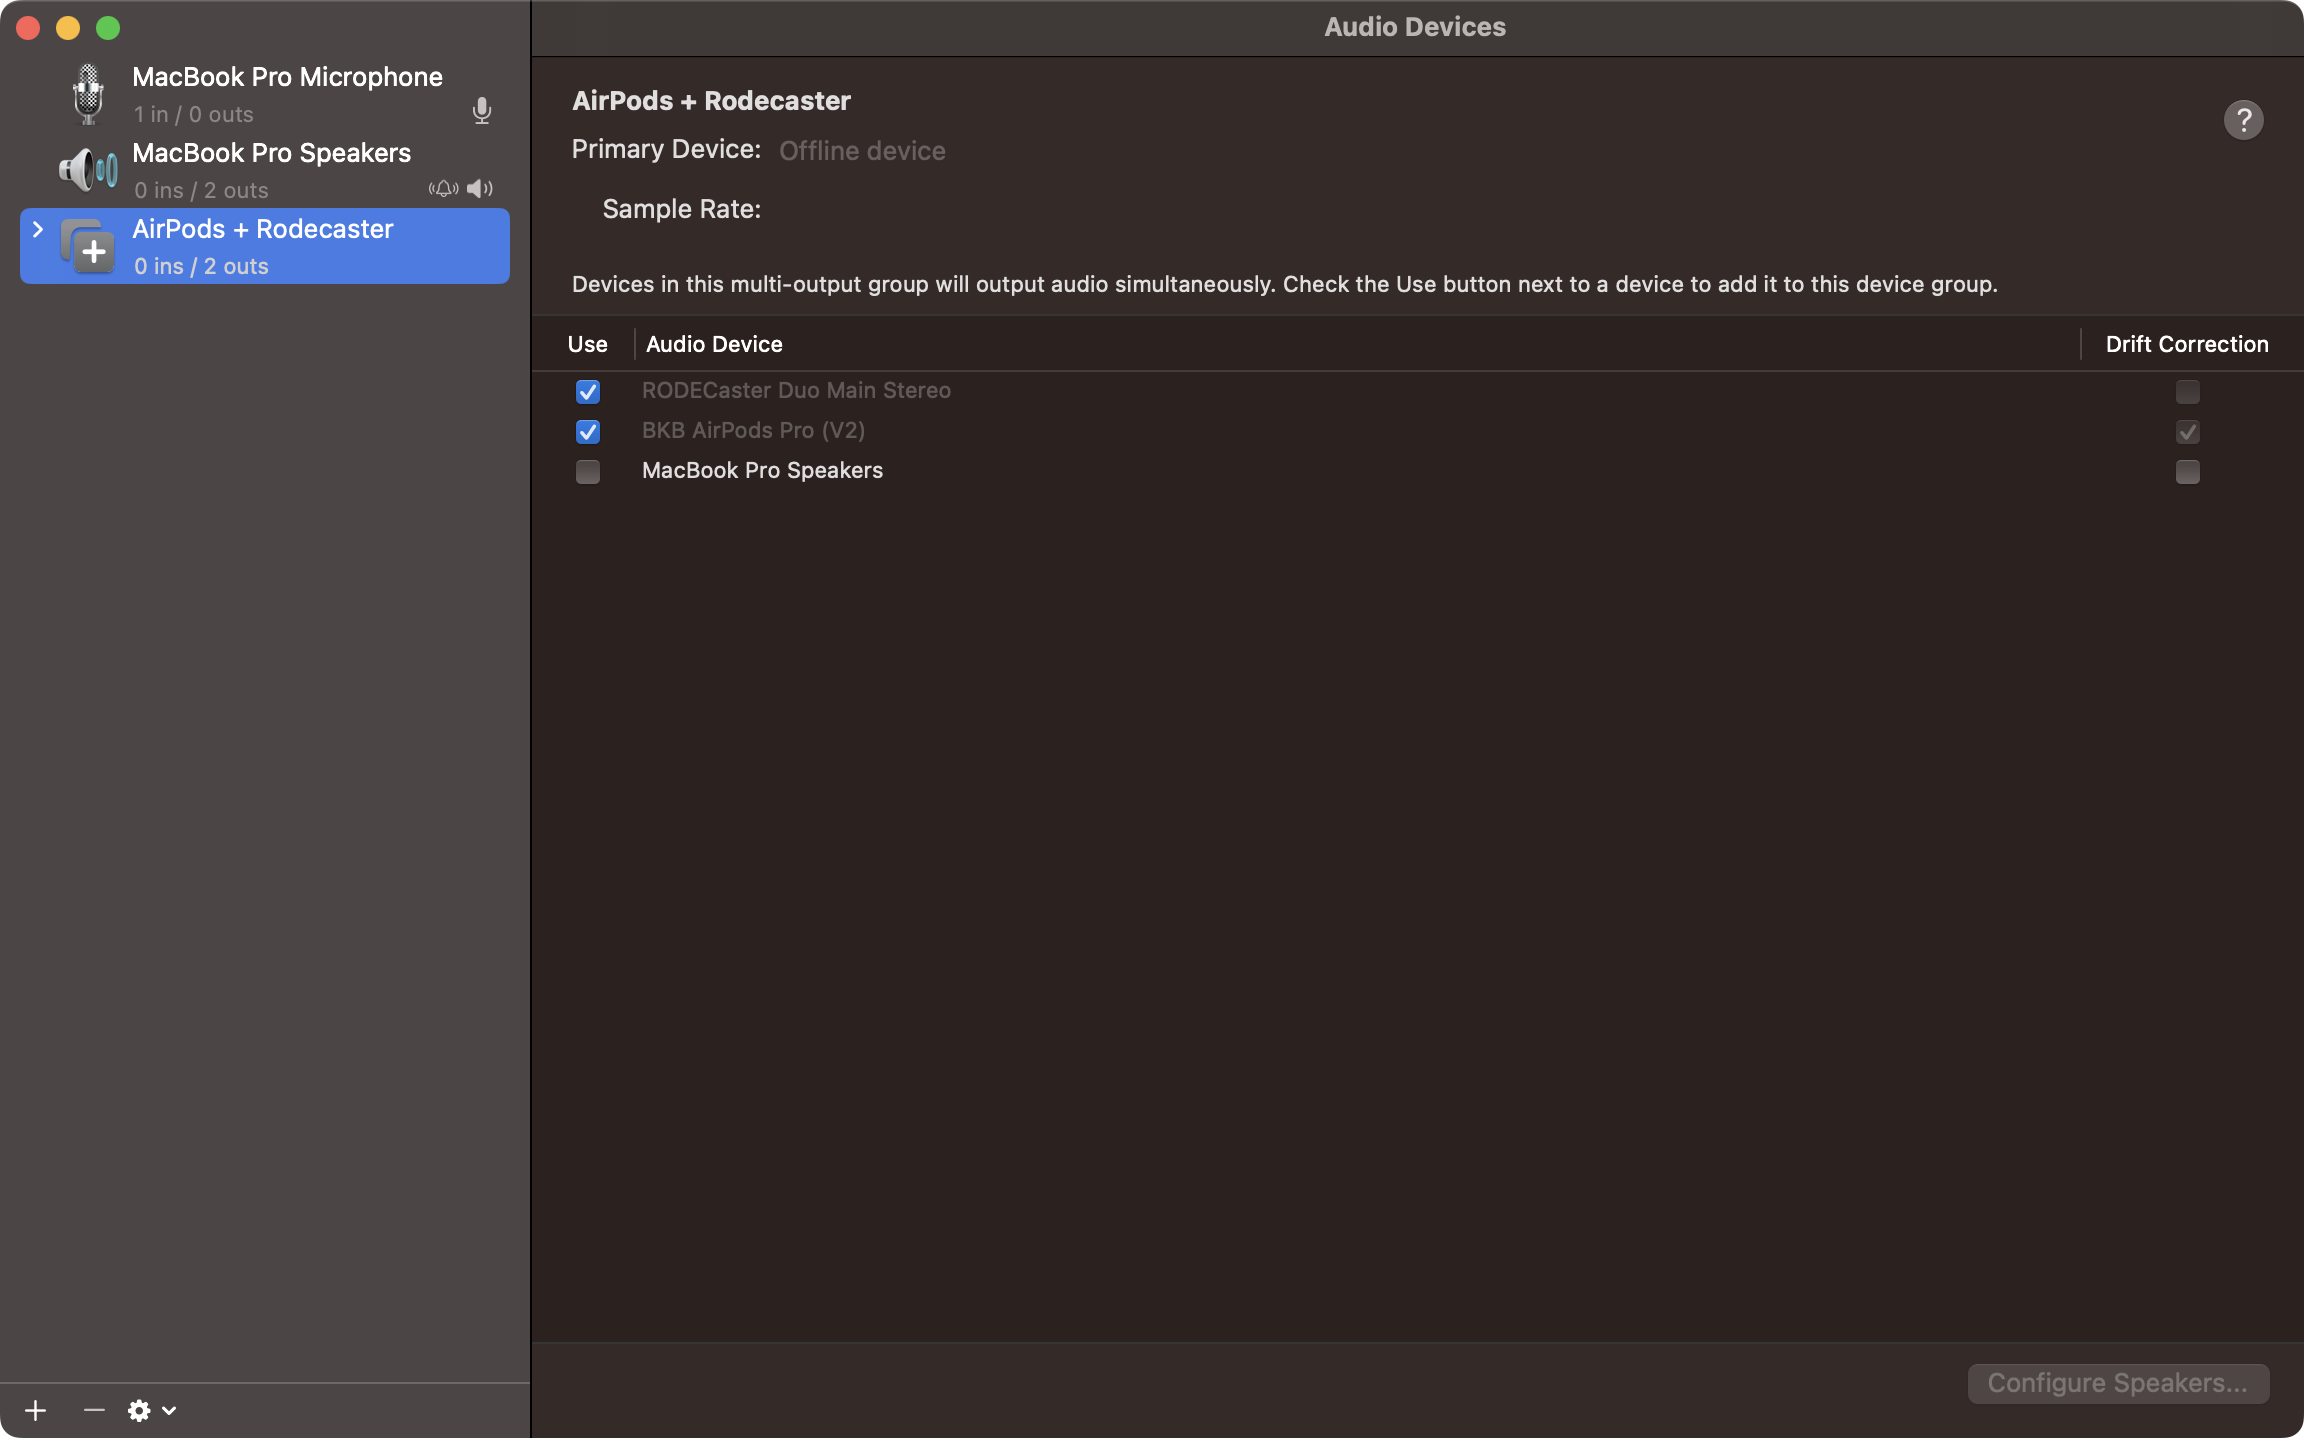This screenshot has width=2304, height=1438.
Task: Enable Use checkbox for MacBook Pro Speakers
Action: tap(588, 472)
